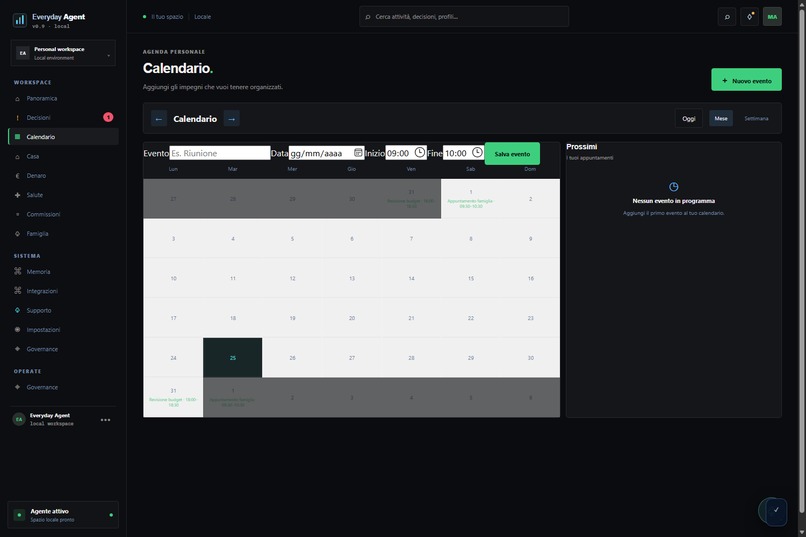Open Impostazioni in the sidebar
Viewport: 806px width, 537px height.
pyautogui.click(x=63, y=329)
